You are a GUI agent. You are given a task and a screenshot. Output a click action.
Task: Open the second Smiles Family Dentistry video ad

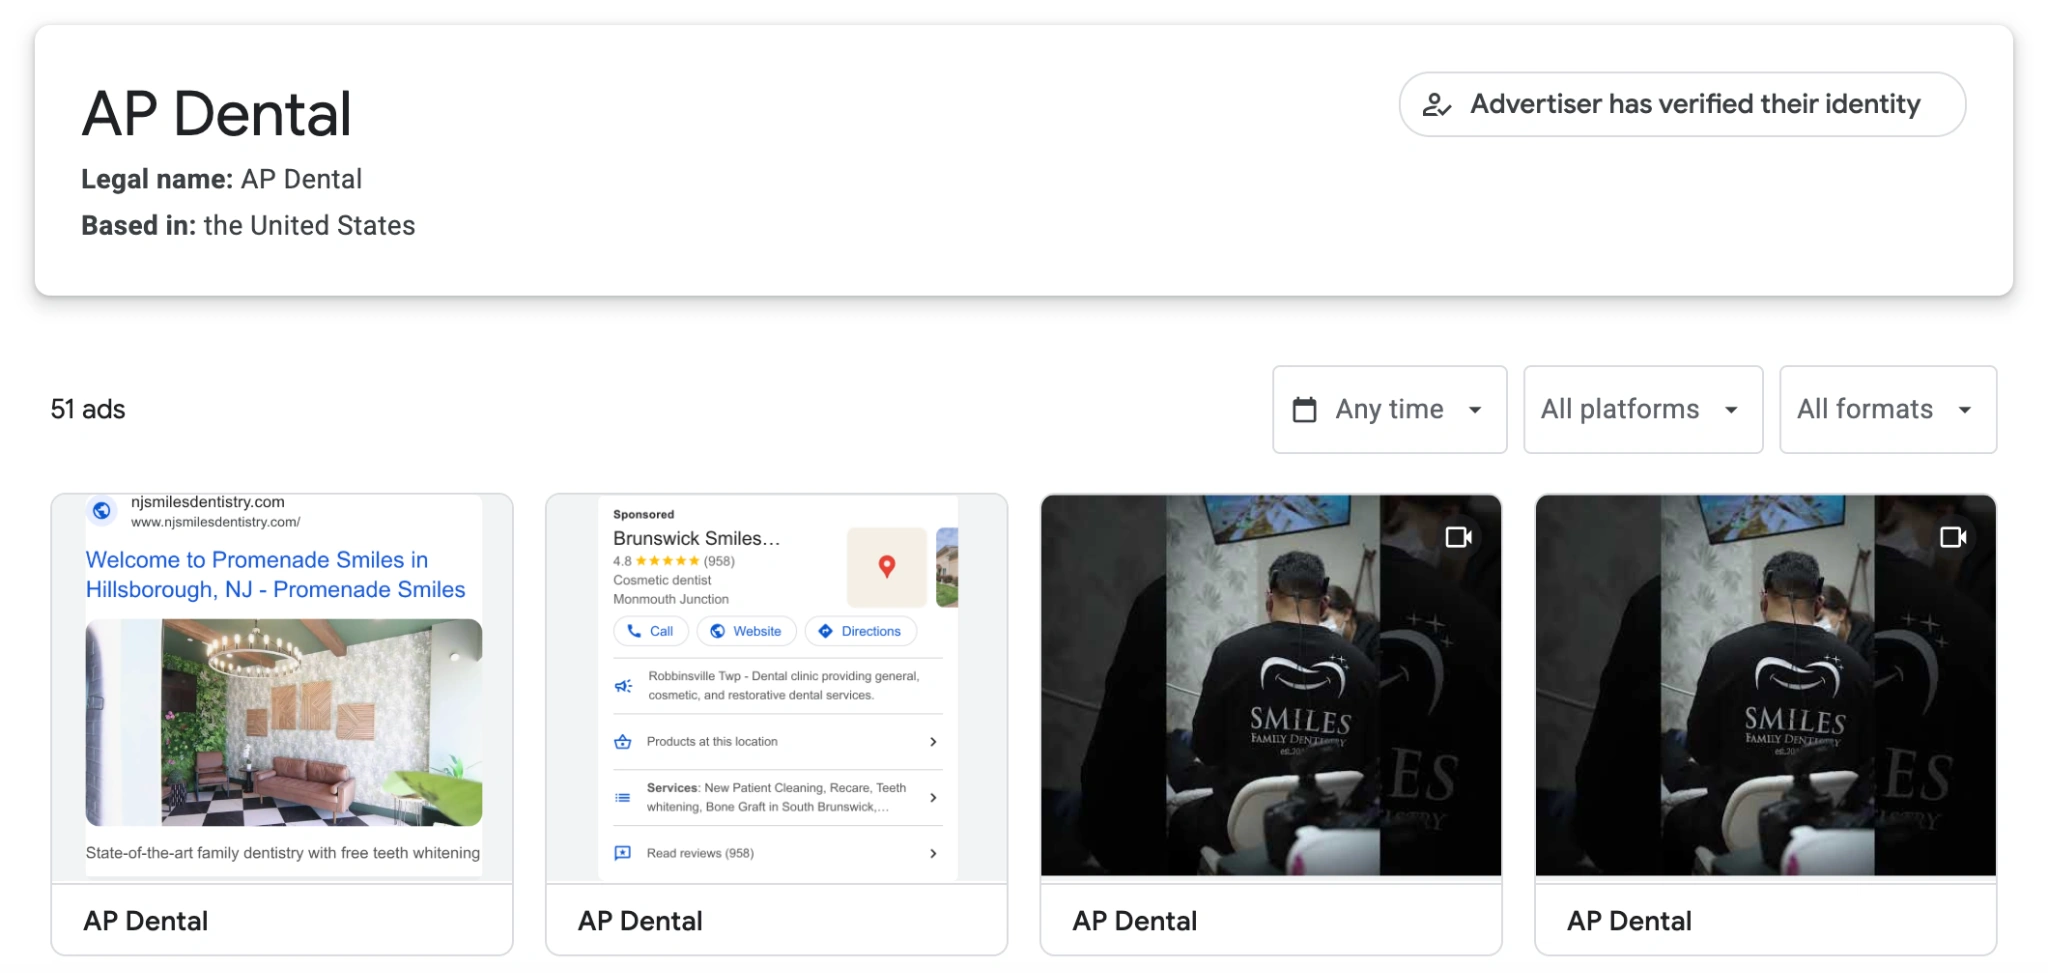1765,685
